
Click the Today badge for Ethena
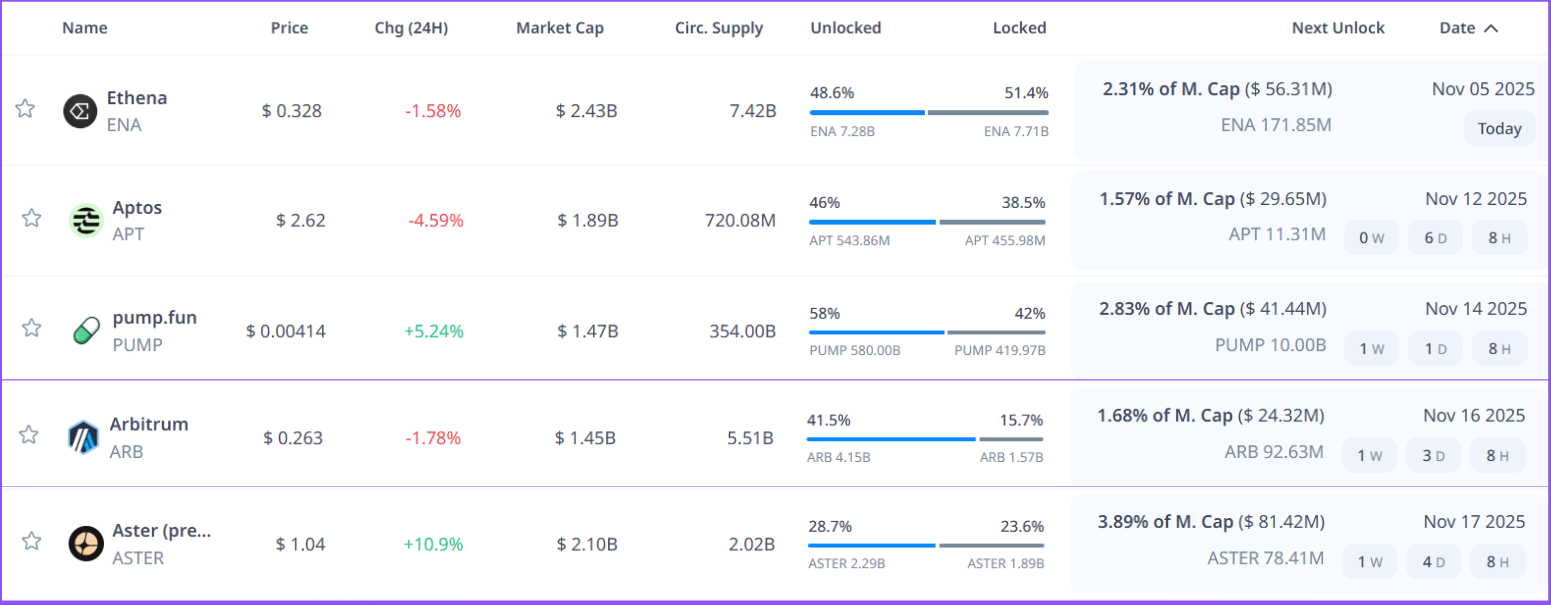click(1499, 129)
